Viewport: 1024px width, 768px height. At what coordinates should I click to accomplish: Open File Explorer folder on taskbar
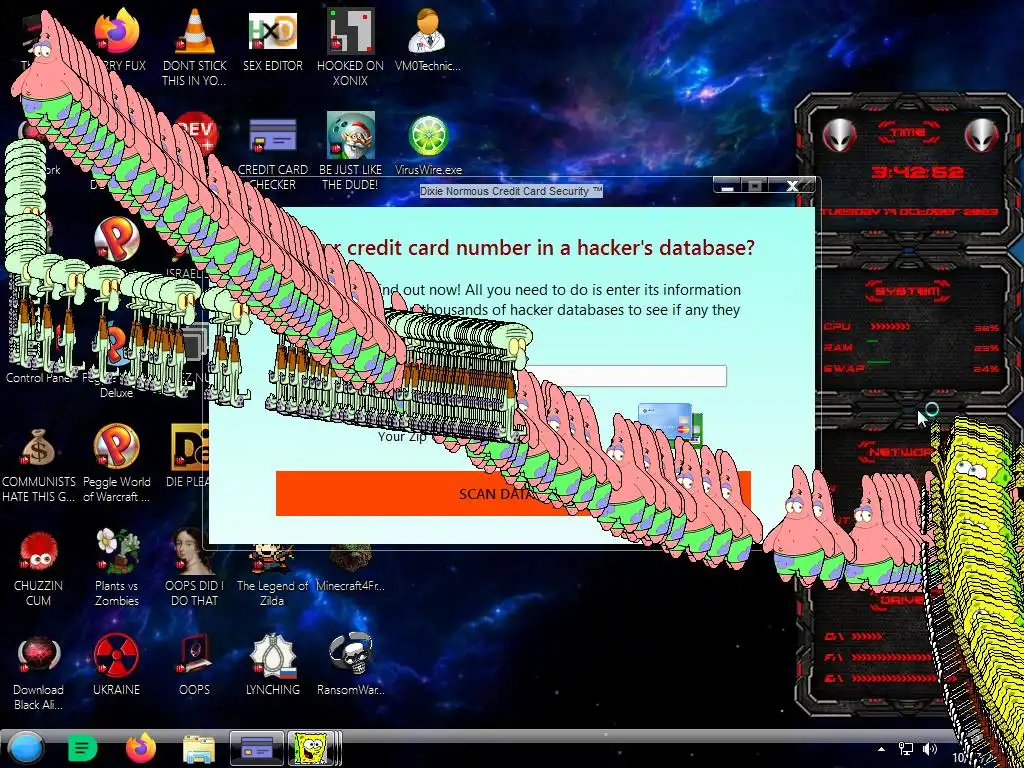click(199, 749)
